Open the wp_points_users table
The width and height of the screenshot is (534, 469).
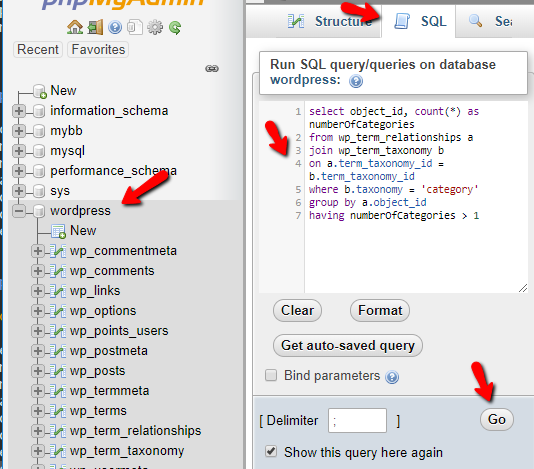[x=119, y=331]
